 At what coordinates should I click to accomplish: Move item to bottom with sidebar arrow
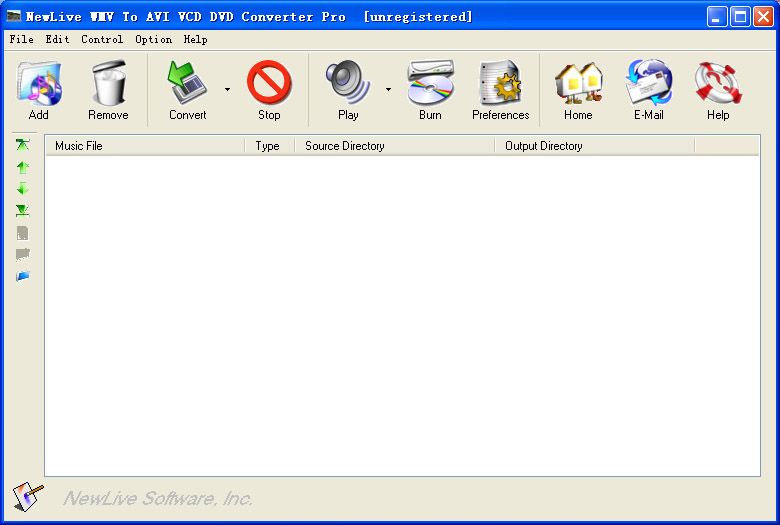click(x=22, y=210)
